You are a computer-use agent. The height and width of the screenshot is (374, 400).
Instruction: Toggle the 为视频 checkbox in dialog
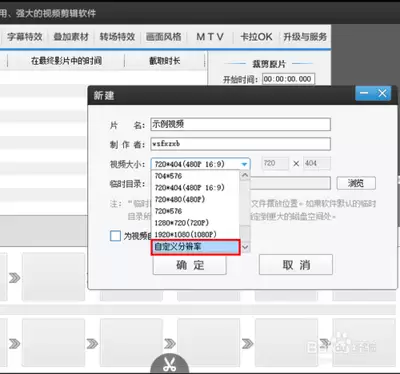115,236
